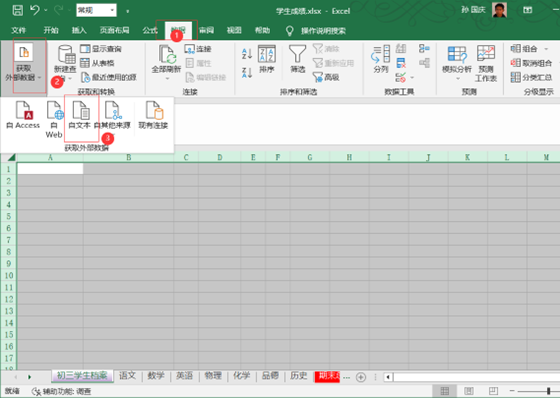Click the 分类汇总 subtotal button
The image size is (560, 398).
coord(531,77)
